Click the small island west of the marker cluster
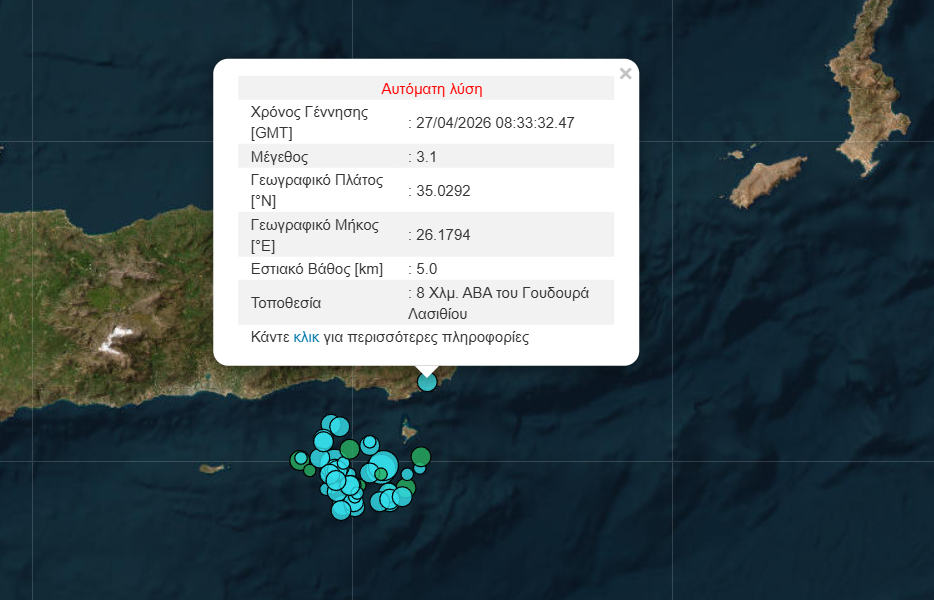 tap(209, 468)
